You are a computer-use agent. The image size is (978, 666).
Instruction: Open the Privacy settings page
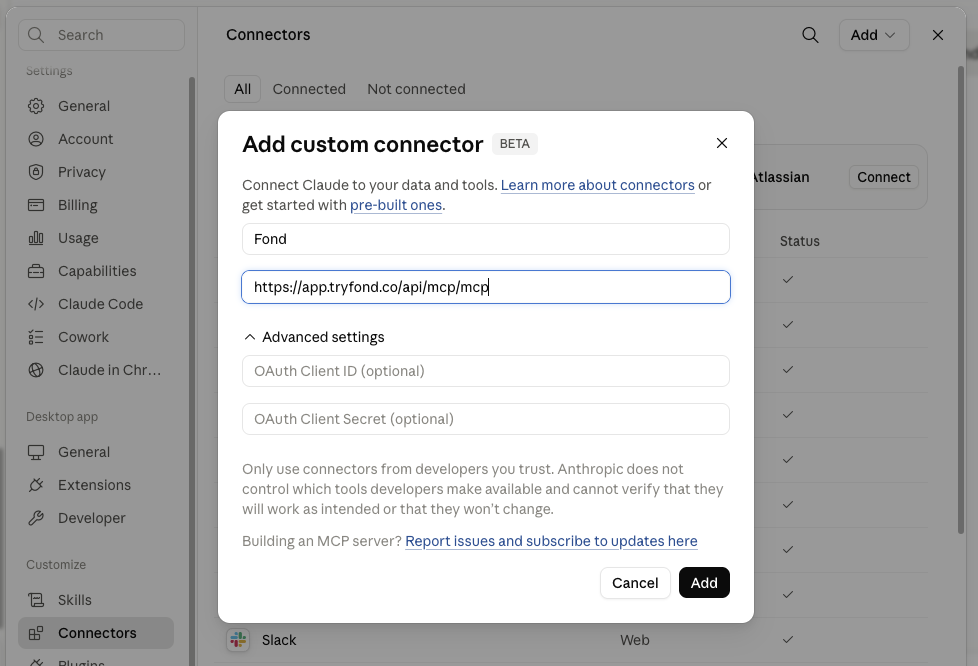click(x=82, y=172)
